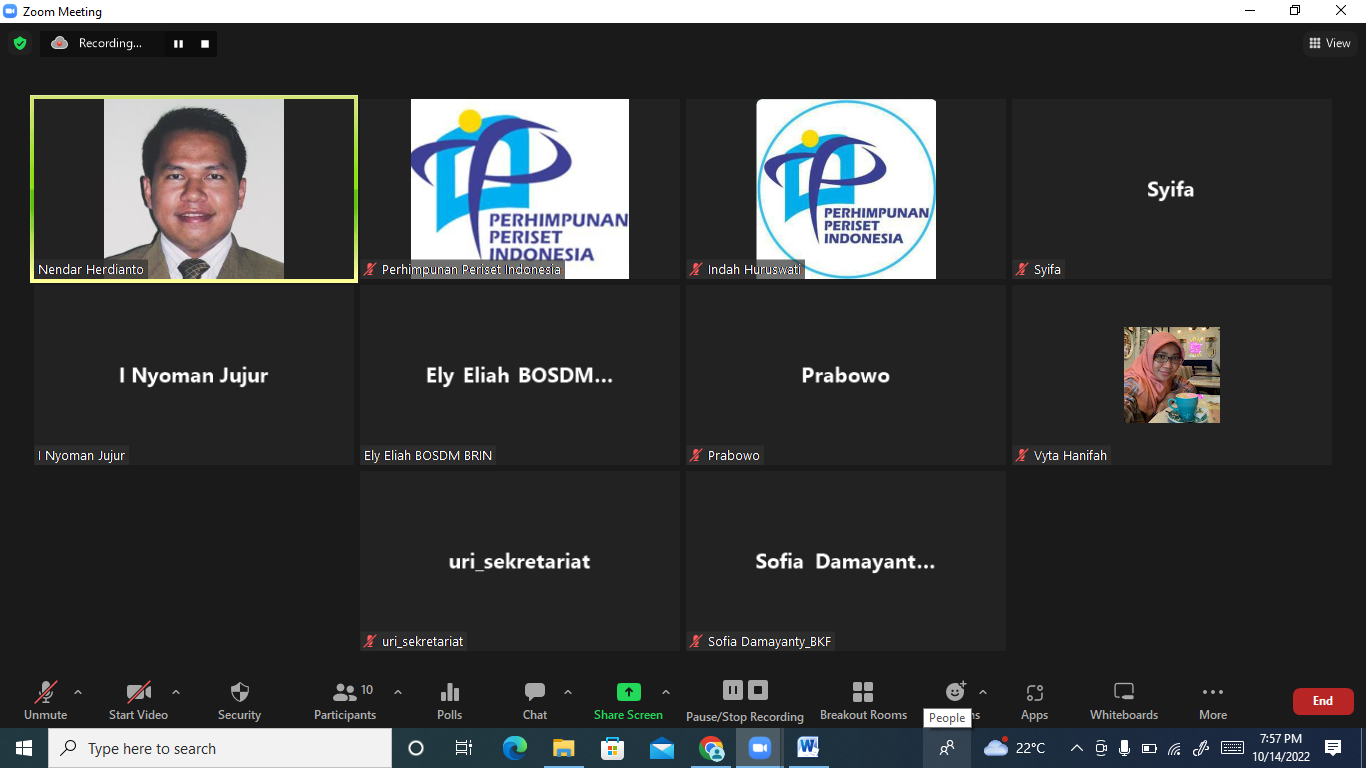Open the notification center icon
Image resolution: width=1366 pixels, height=768 pixels.
click(x=1333, y=748)
